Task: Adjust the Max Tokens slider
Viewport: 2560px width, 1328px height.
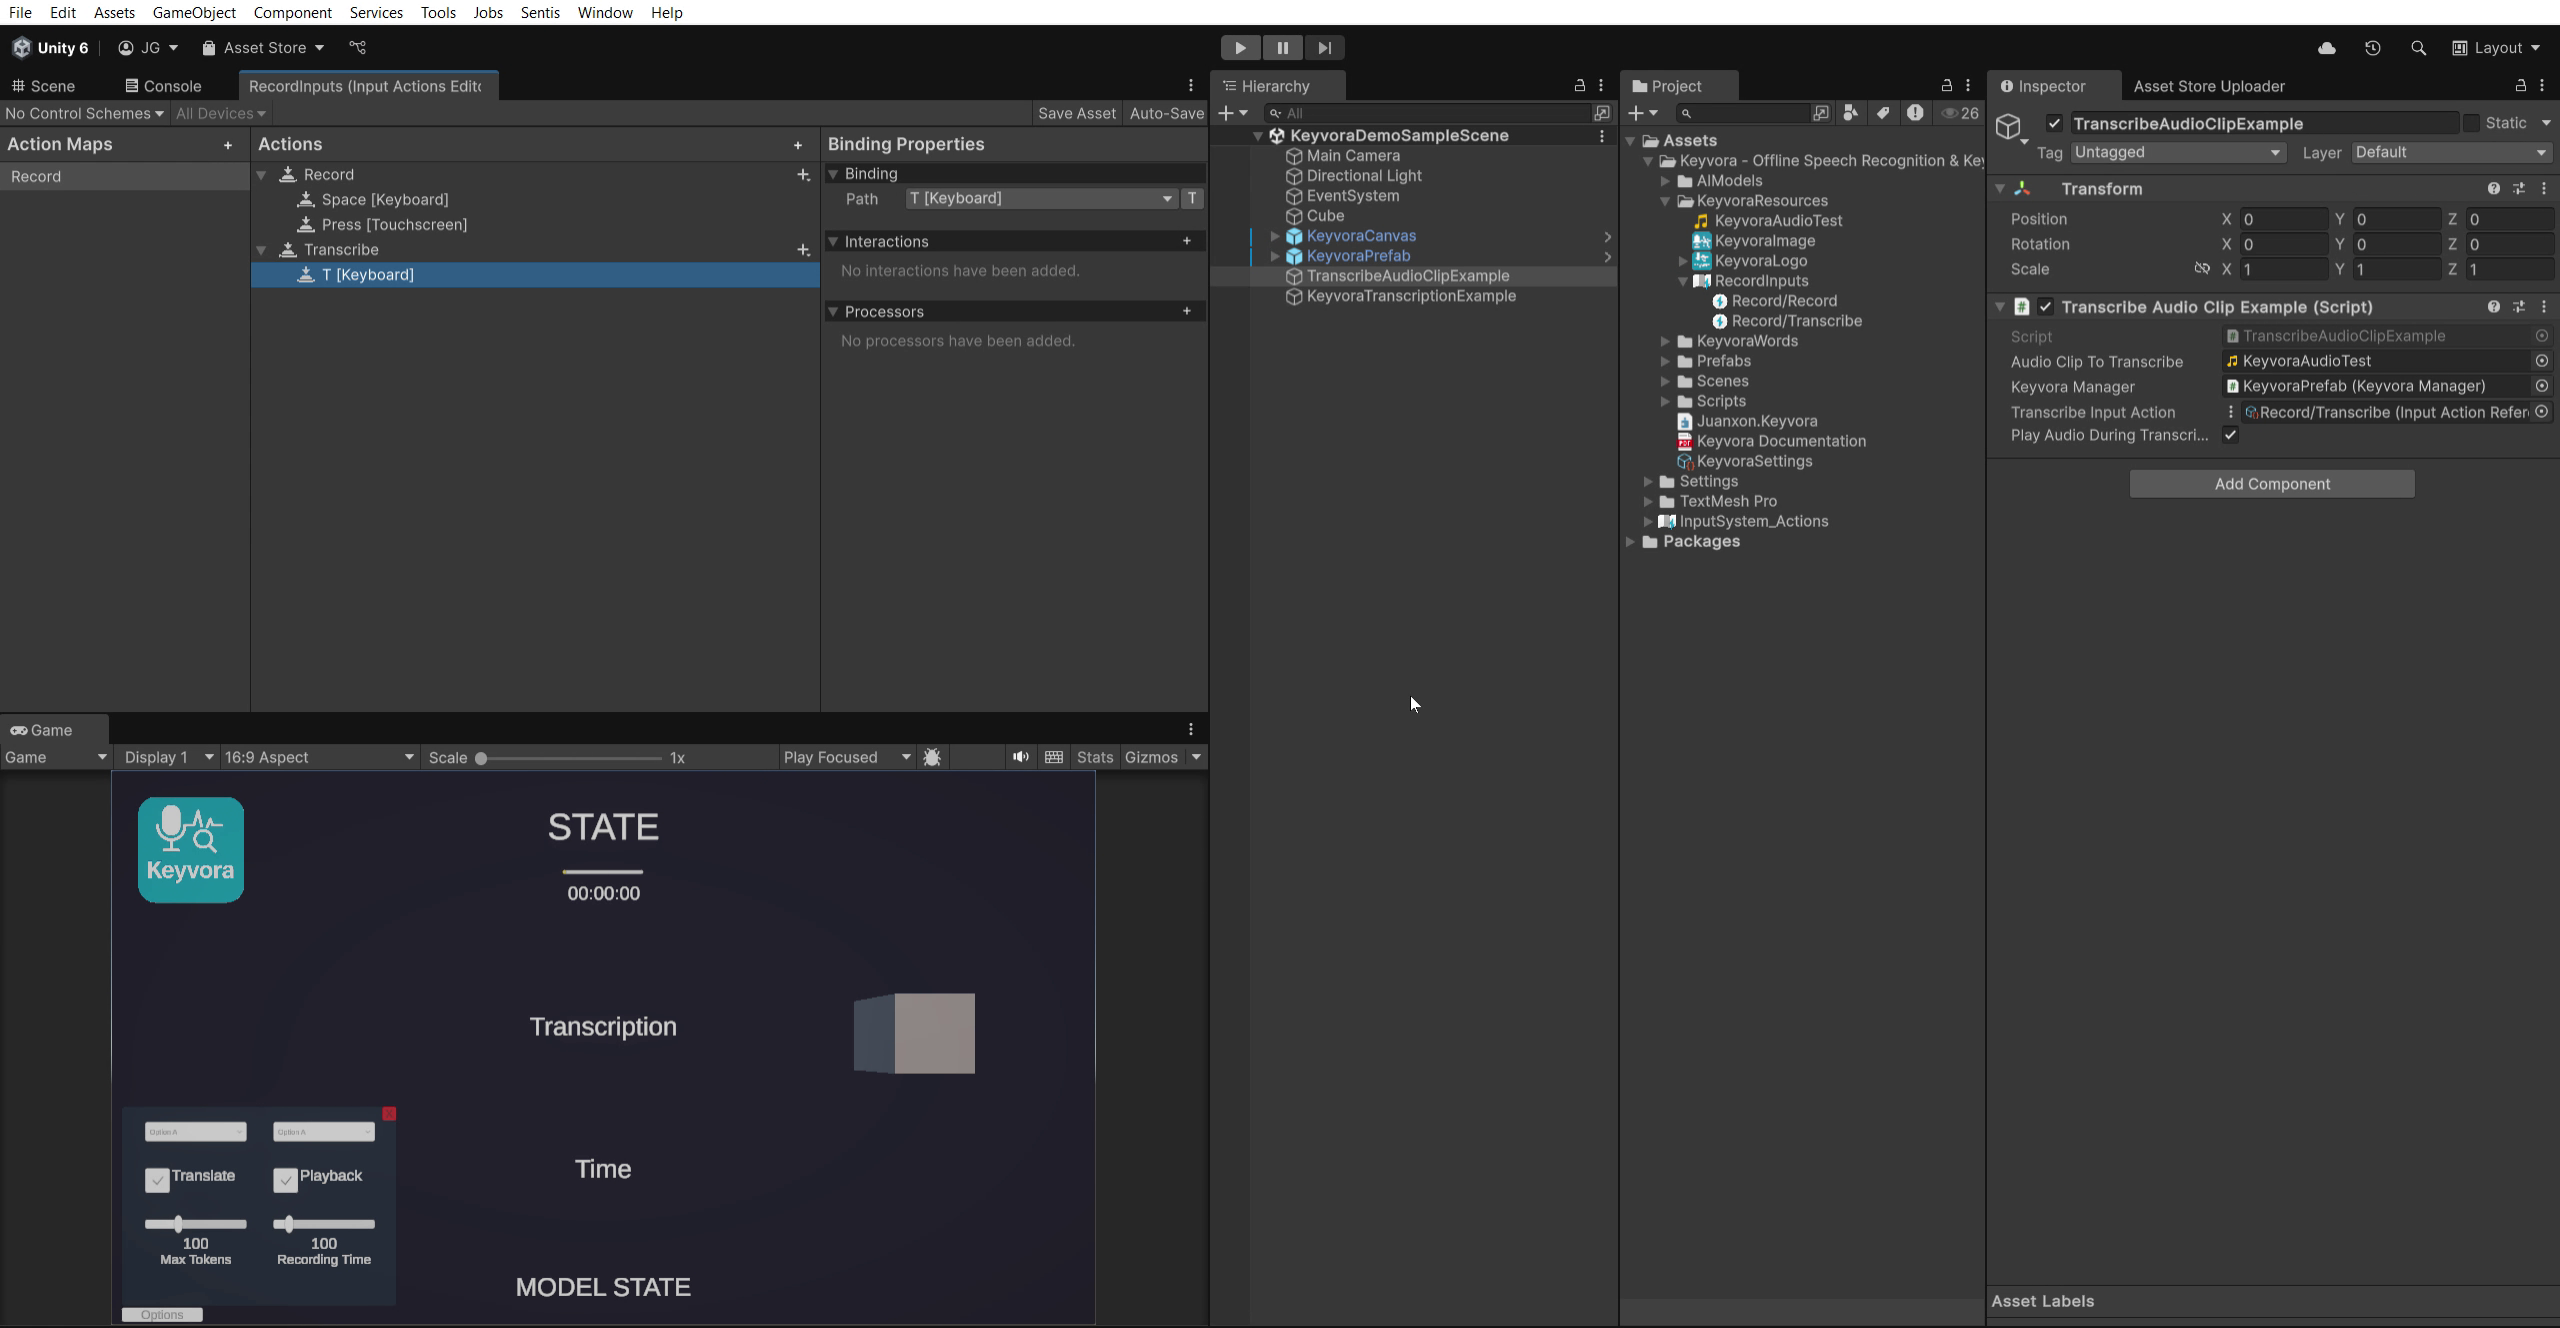Action: 195,1224
